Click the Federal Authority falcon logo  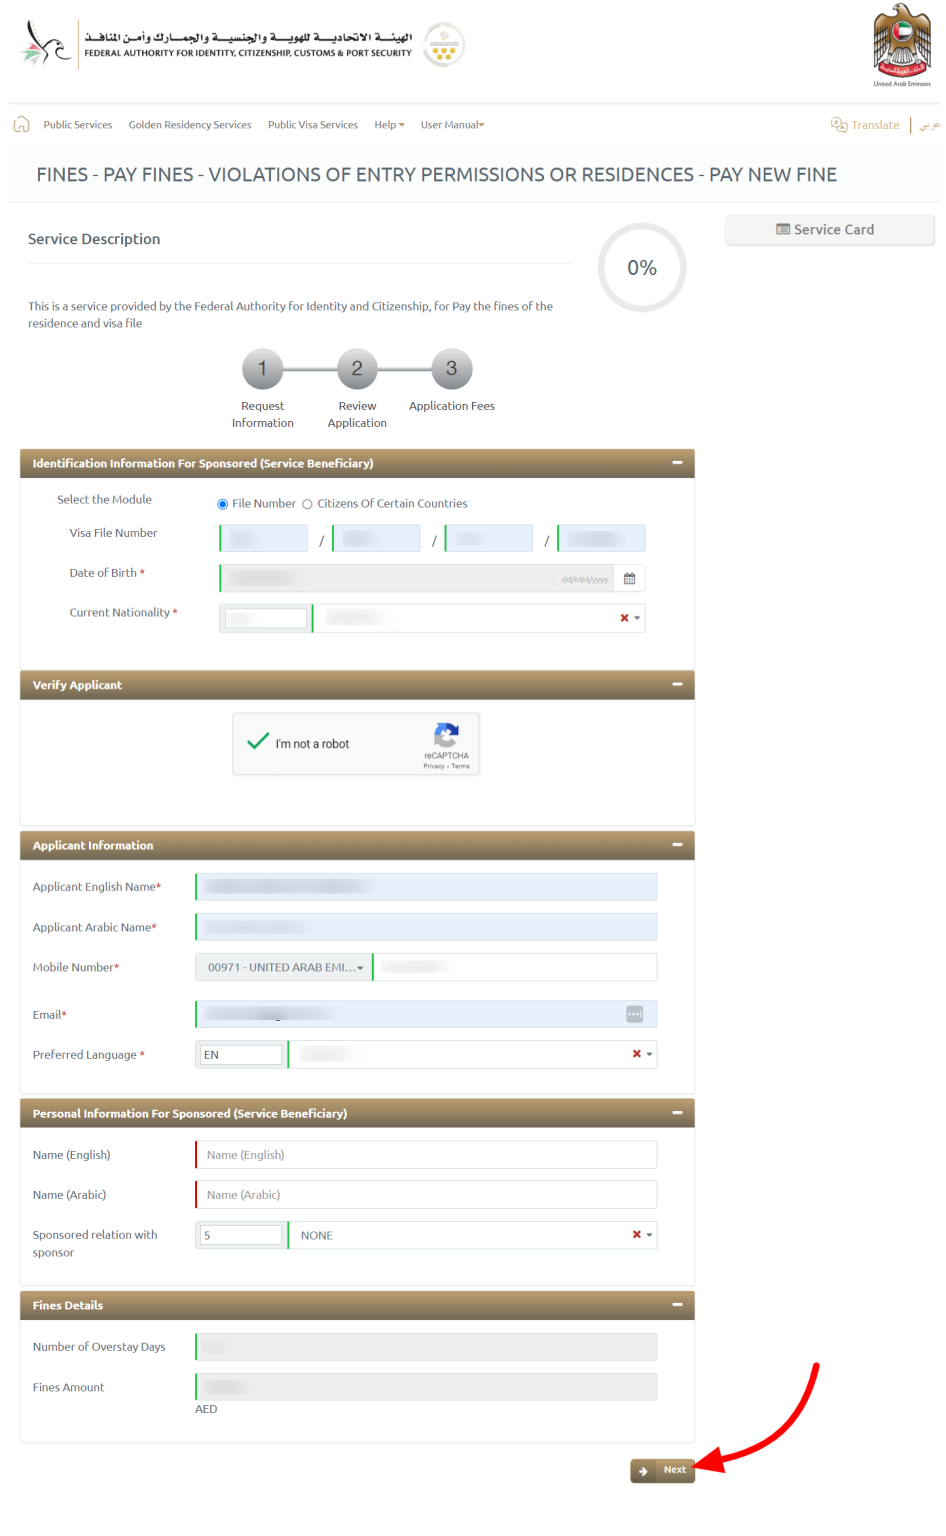(42, 45)
